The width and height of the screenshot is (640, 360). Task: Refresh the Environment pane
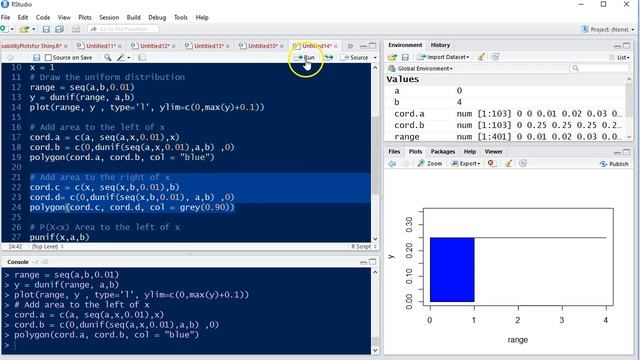tap(495, 57)
